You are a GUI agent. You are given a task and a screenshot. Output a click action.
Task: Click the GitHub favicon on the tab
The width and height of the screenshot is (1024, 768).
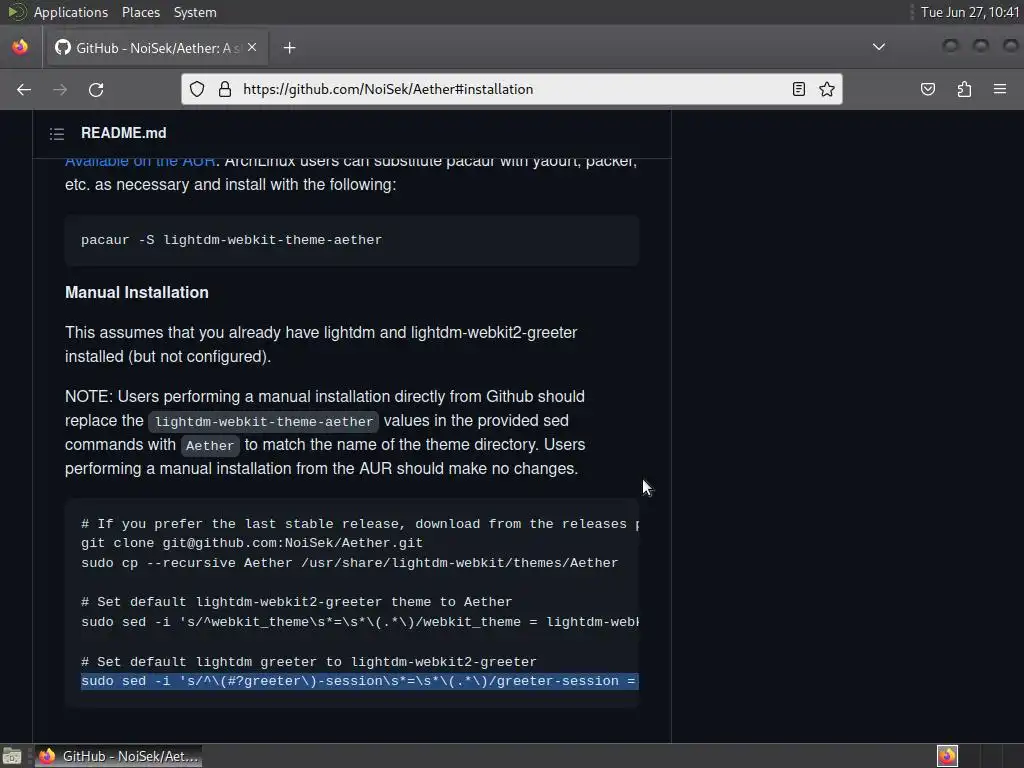click(x=63, y=47)
